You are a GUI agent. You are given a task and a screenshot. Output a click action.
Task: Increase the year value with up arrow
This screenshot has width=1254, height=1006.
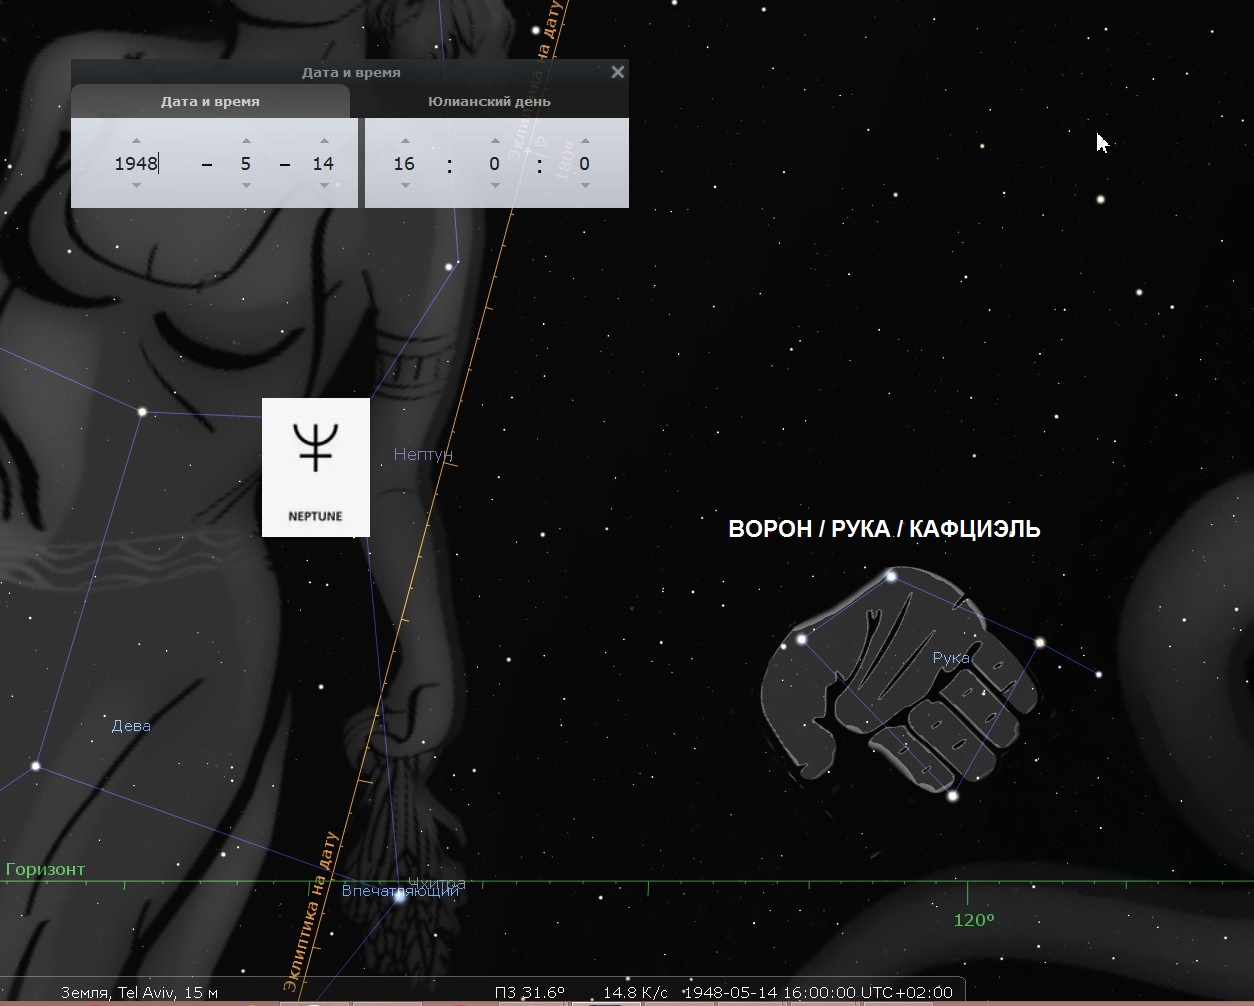click(136, 141)
